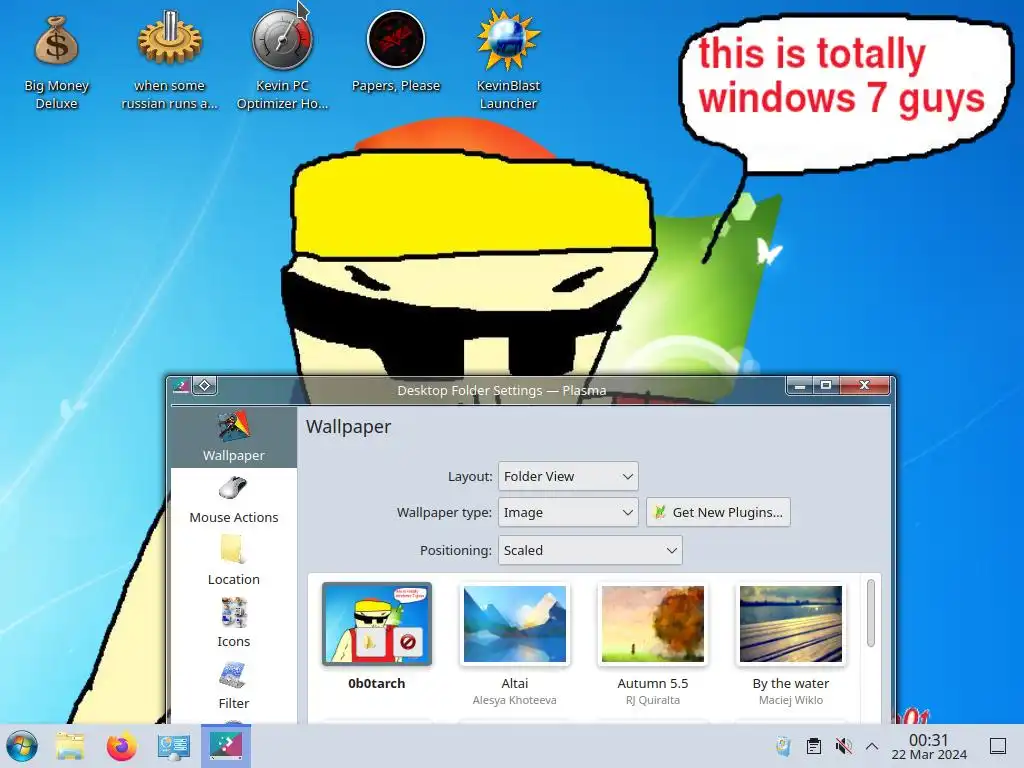This screenshot has width=1024, height=768.
Task: Minimize the Desktop Folder Settings window
Action: 799,385
